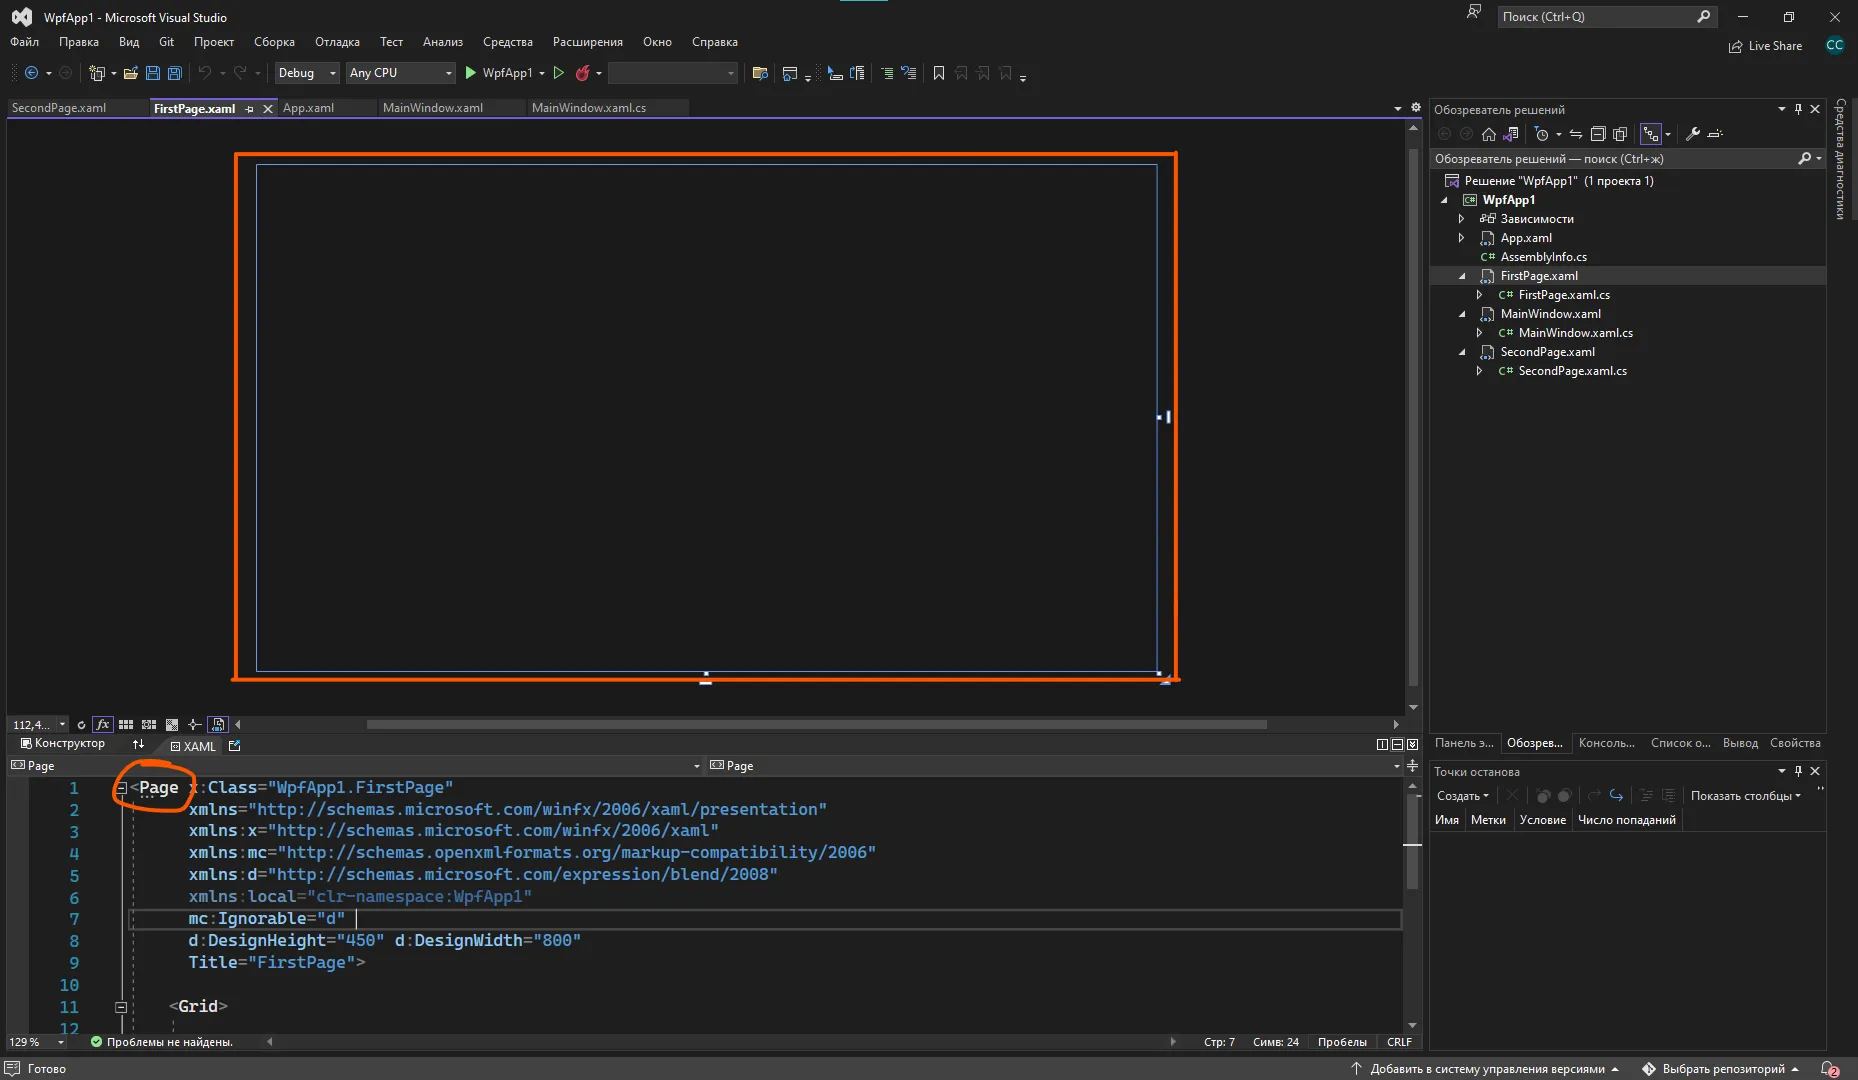Collapse the SecondPage.xaml node
The image size is (1858, 1080).
coord(1462,352)
